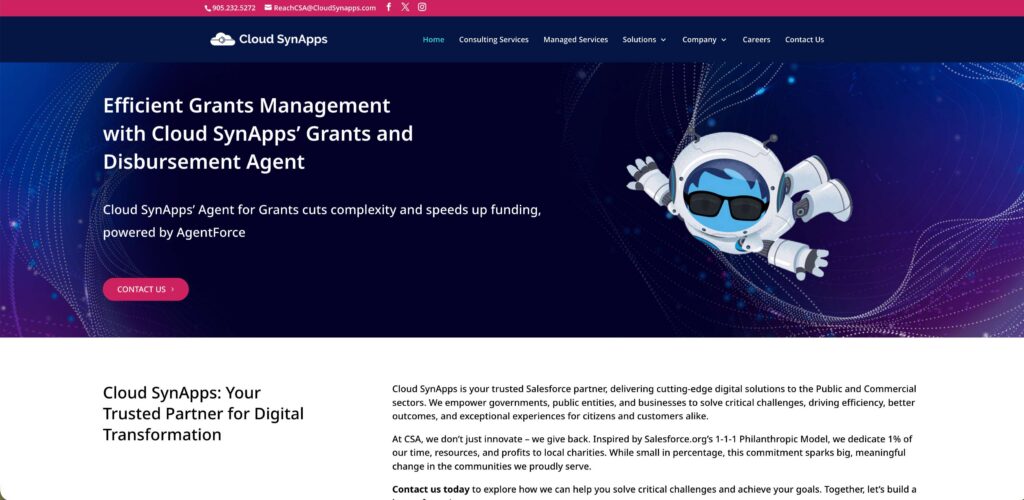The width and height of the screenshot is (1024, 500).
Task: Navigate to Managed Services
Action: tap(575, 40)
